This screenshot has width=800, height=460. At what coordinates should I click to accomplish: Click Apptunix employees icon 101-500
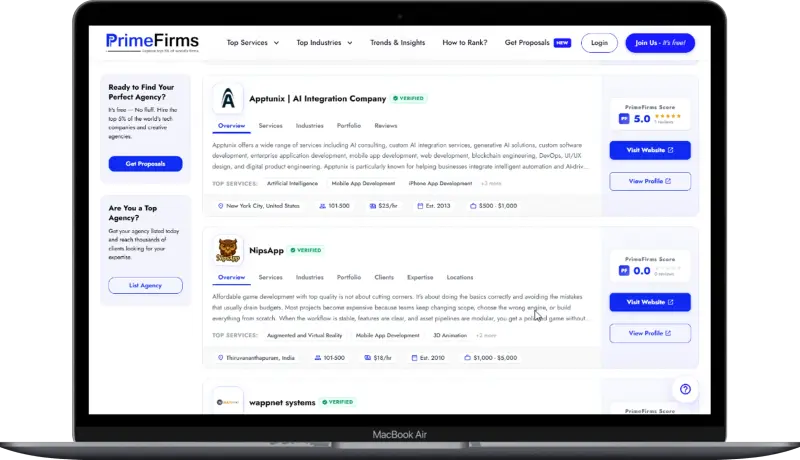pyautogui.click(x=322, y=206)
